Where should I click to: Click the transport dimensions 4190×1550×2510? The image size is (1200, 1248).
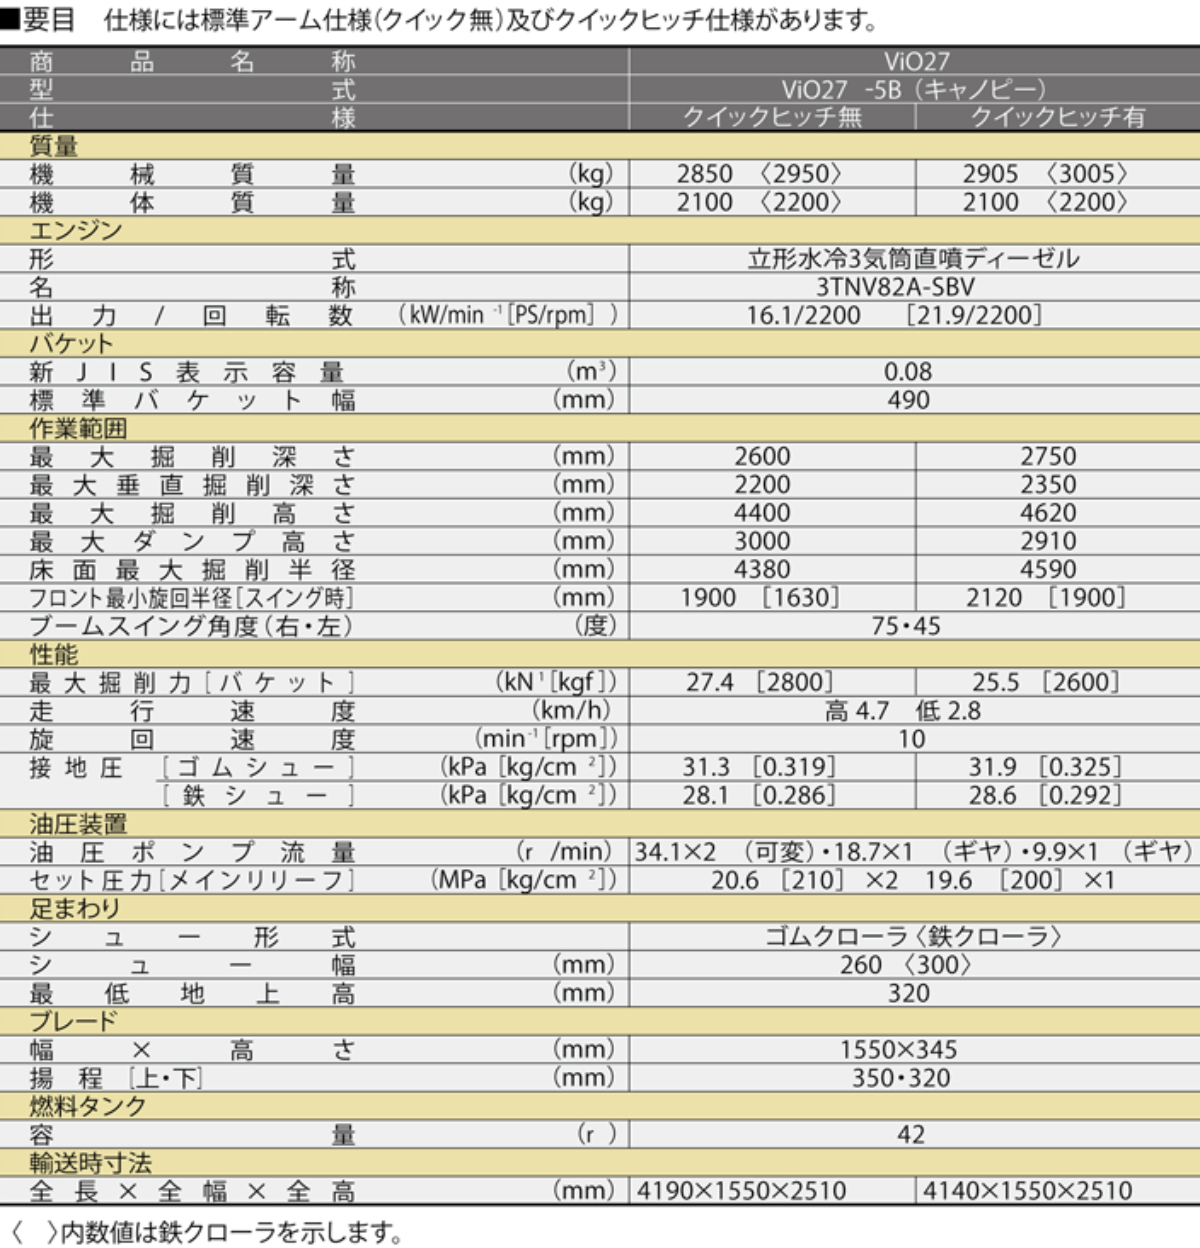[741, 1191]
